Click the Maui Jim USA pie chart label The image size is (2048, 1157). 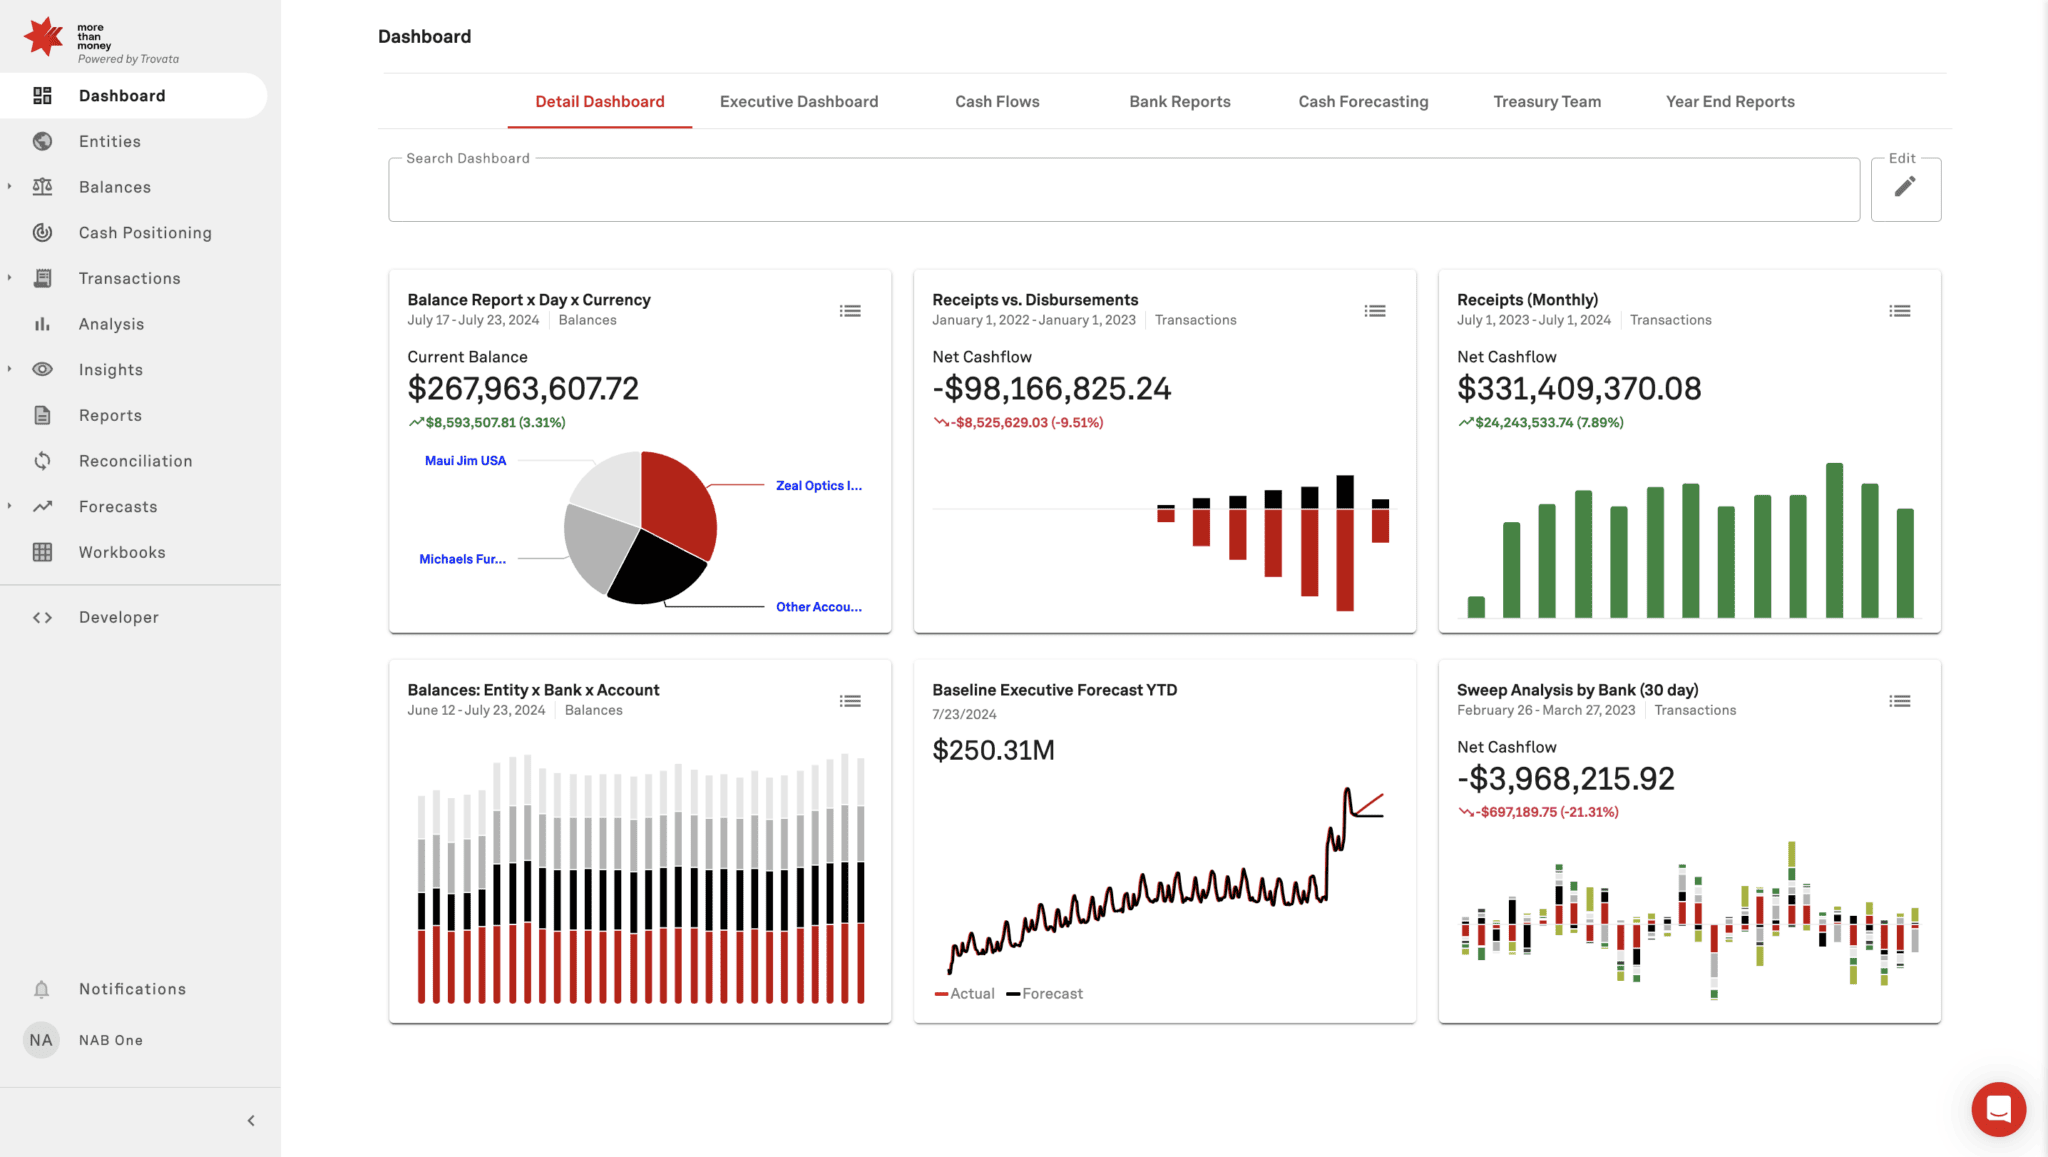point(464,460)
